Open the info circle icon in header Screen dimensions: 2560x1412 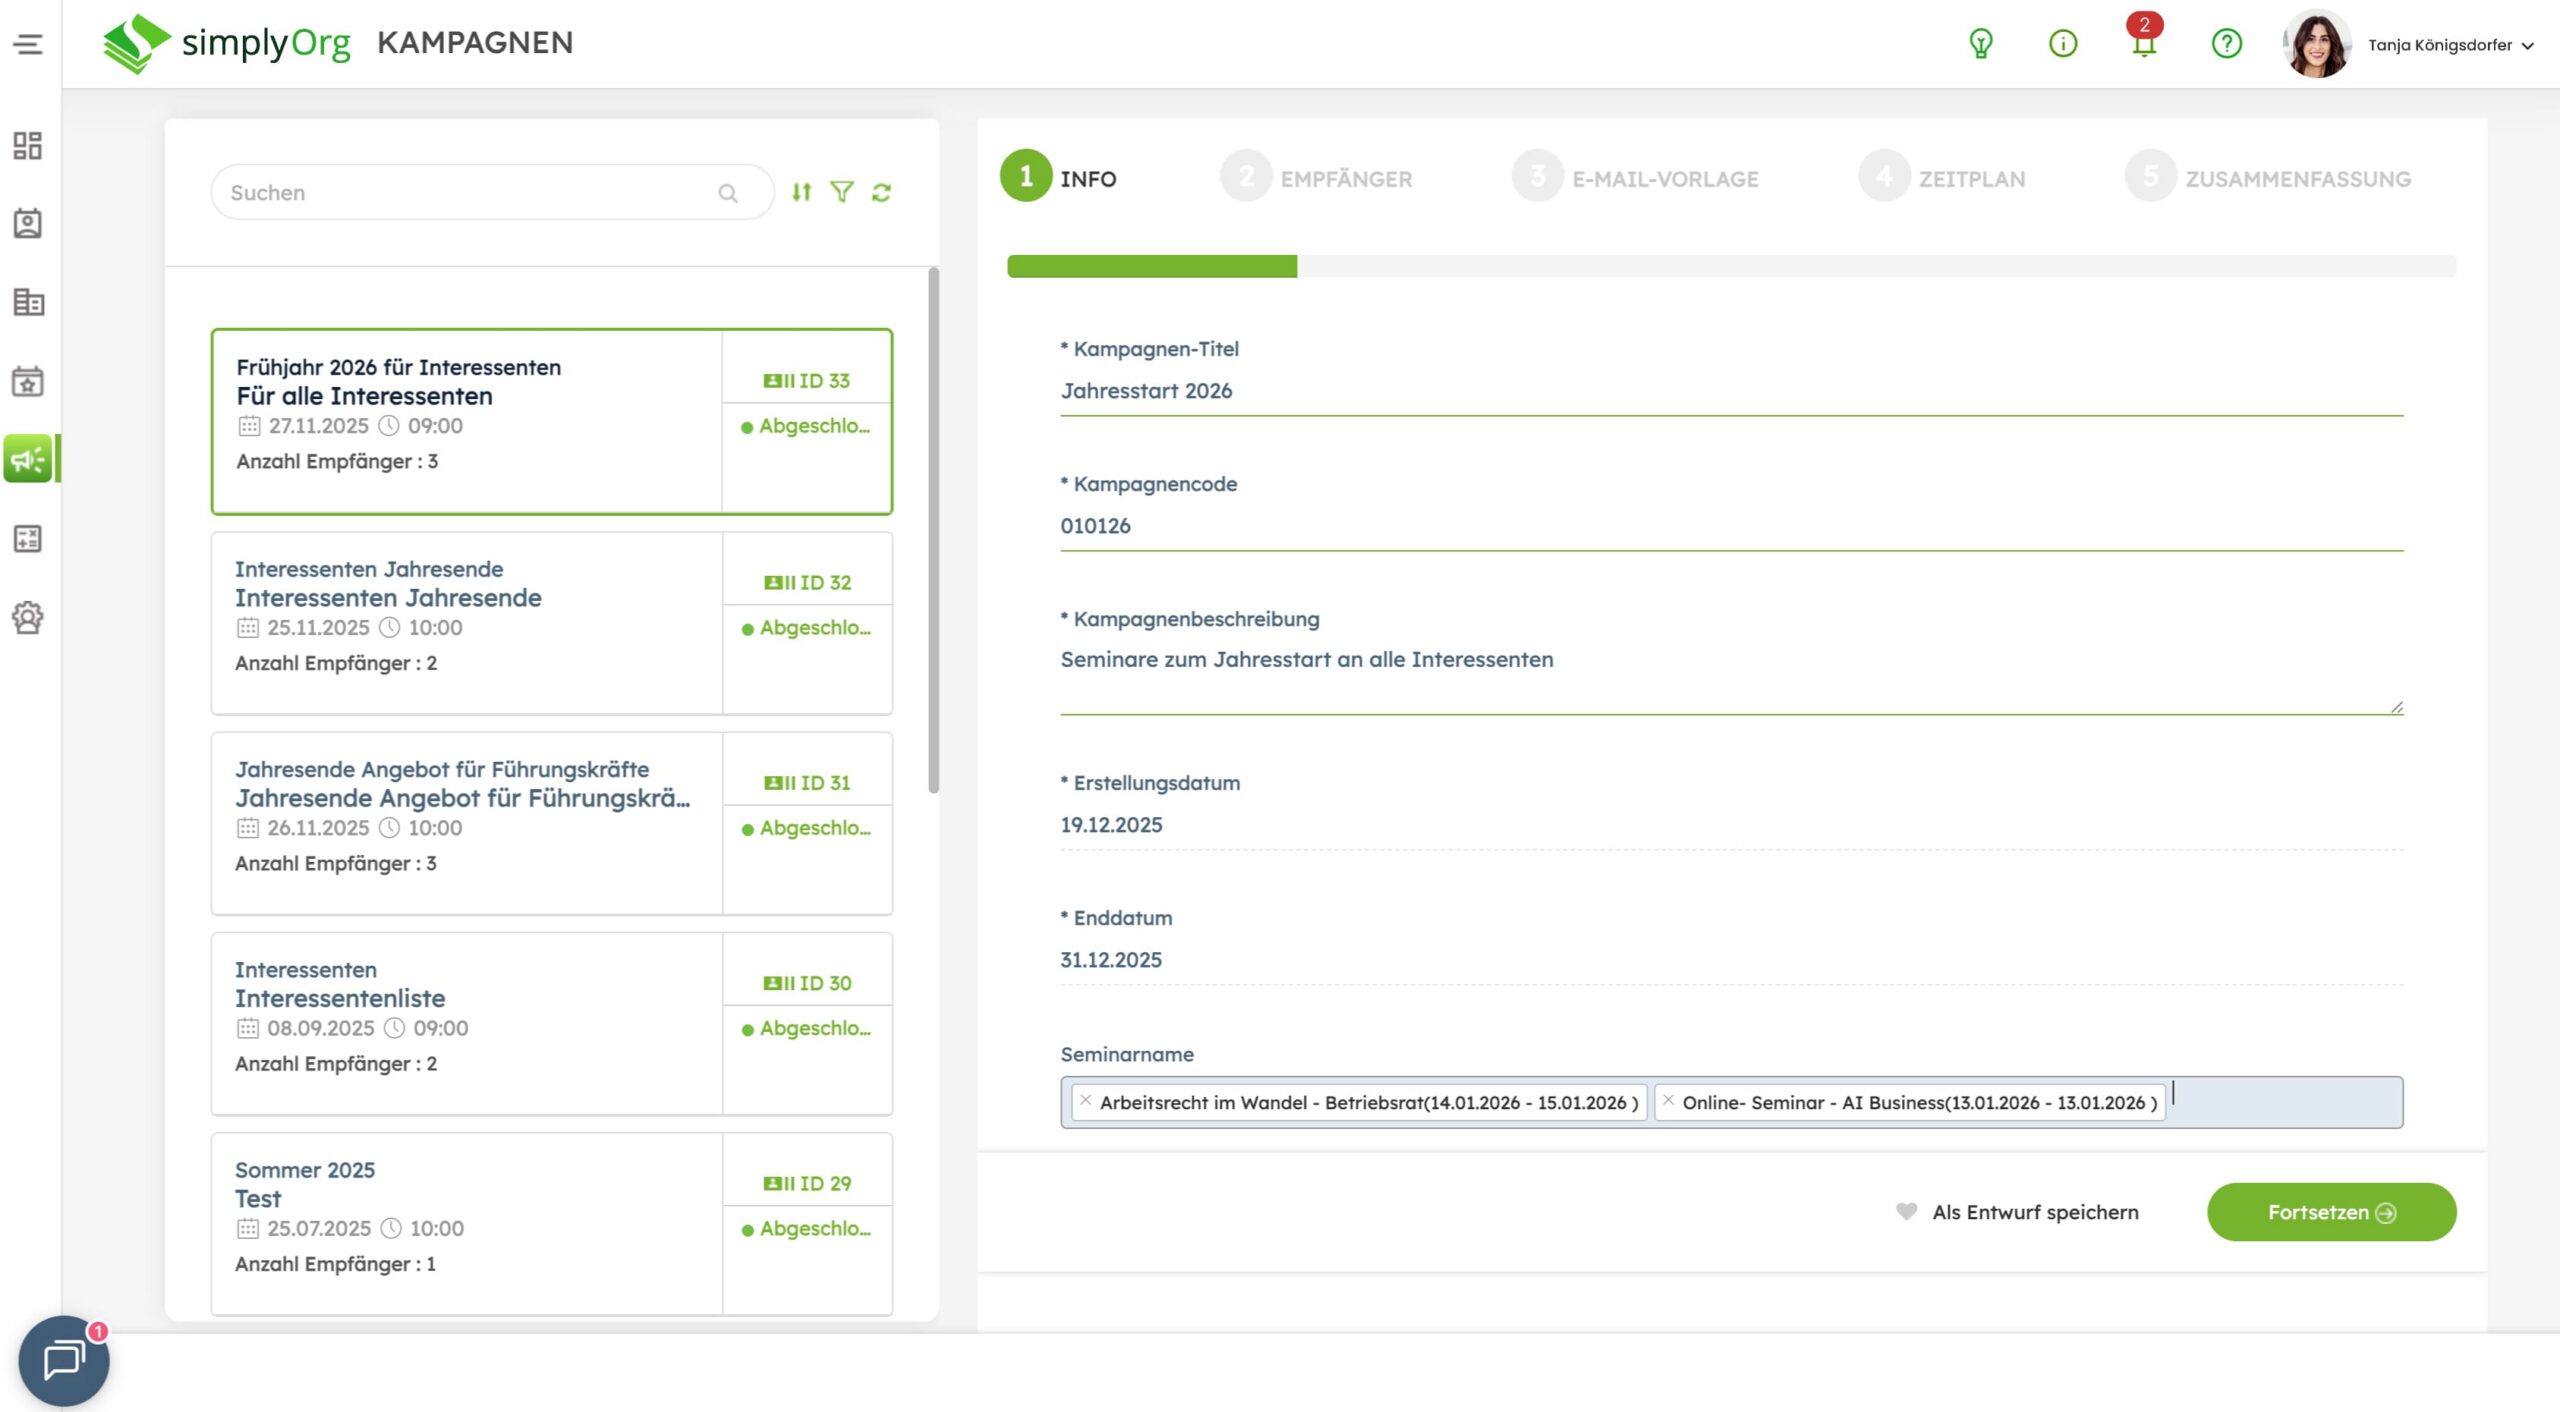click(x=2062, y=43)
